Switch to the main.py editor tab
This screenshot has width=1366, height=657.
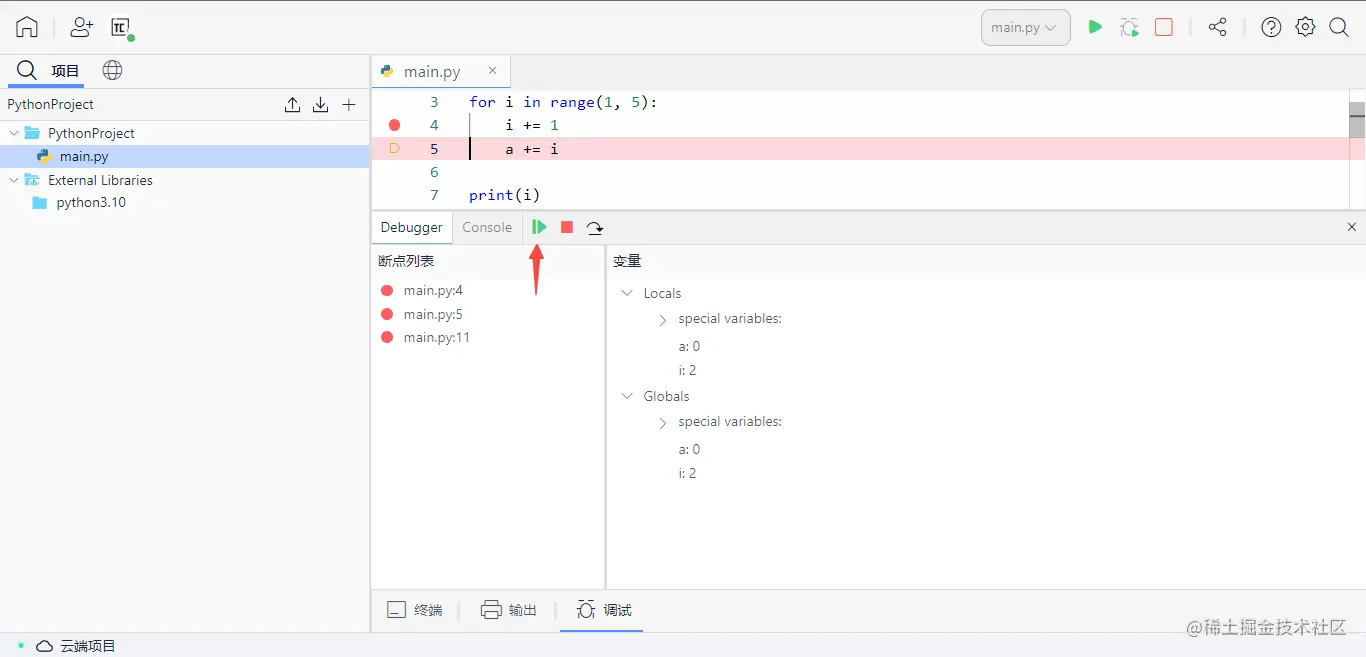(x=432, y=71)
